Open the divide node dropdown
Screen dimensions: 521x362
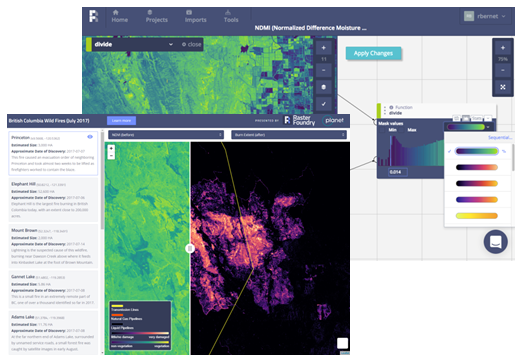(171, 44)
